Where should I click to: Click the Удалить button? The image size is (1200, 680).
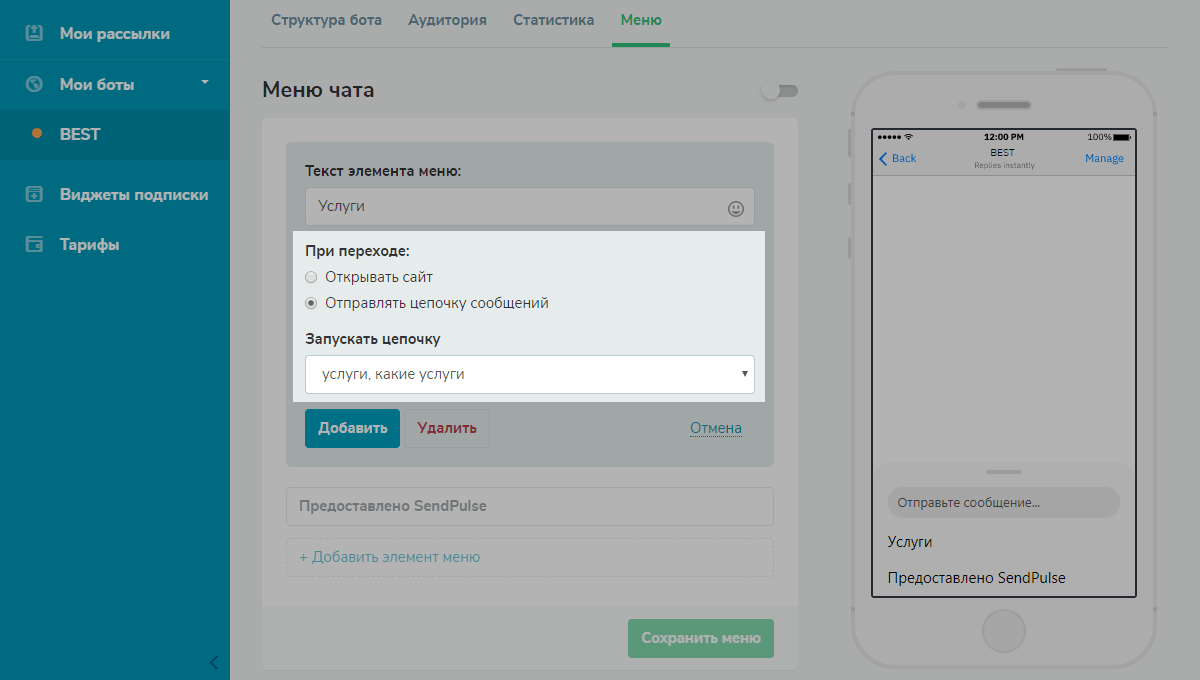[447, 428]
